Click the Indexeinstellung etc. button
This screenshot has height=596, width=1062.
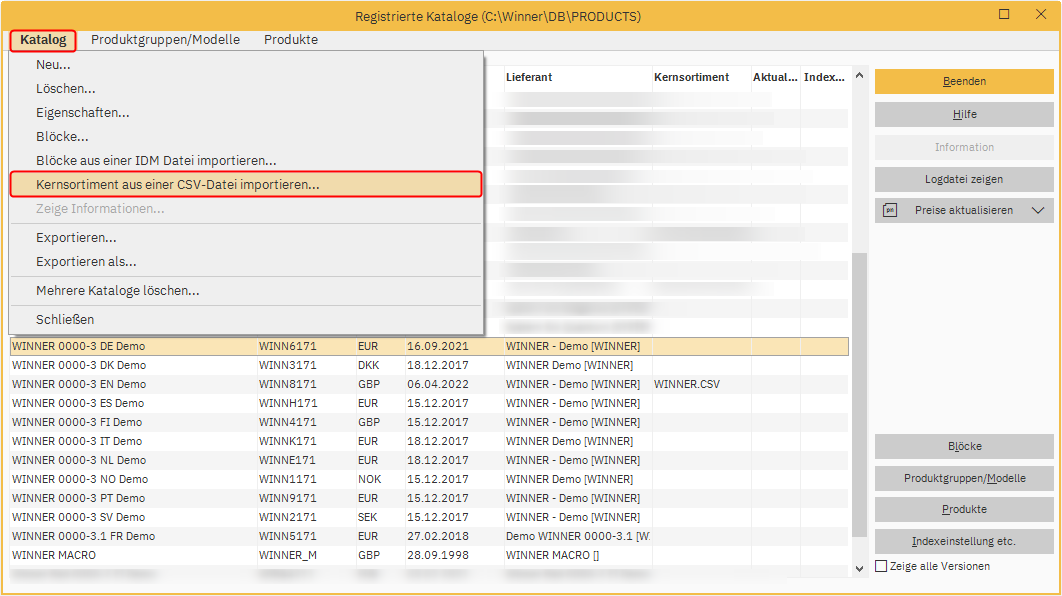[x=964, y=541]
